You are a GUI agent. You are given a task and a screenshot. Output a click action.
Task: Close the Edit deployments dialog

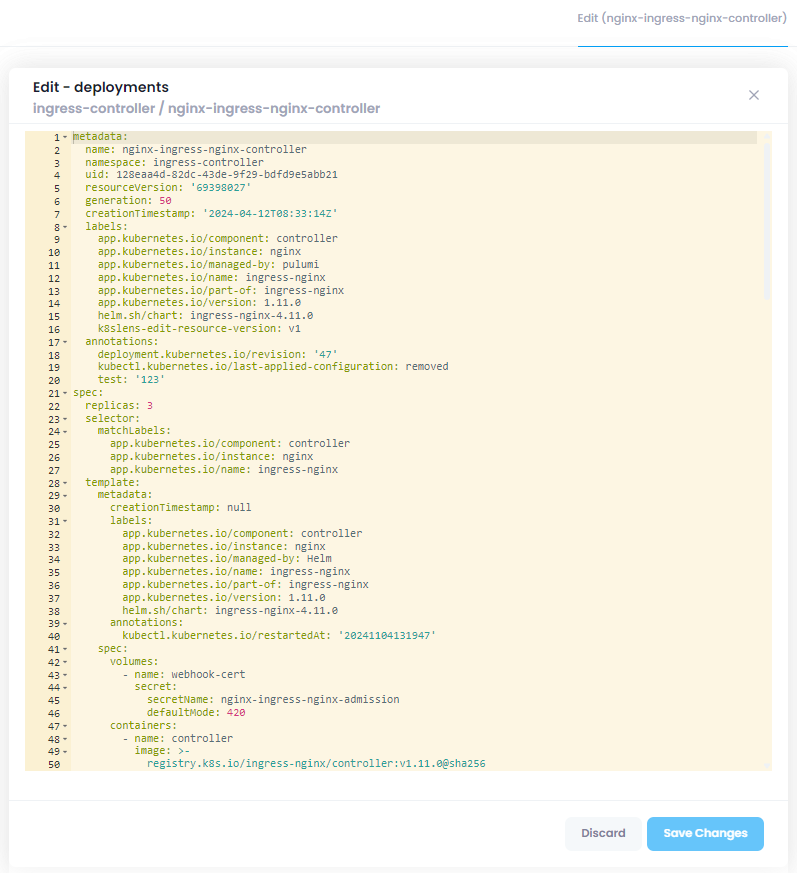[754, 95]
